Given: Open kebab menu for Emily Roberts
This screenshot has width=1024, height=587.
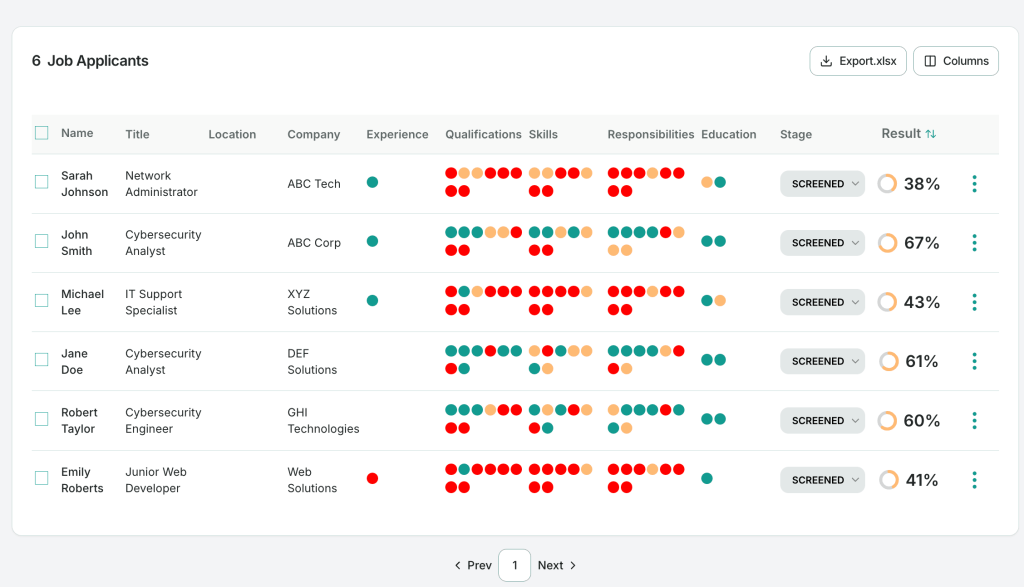Looking at the screenshot, I should 974,480.
